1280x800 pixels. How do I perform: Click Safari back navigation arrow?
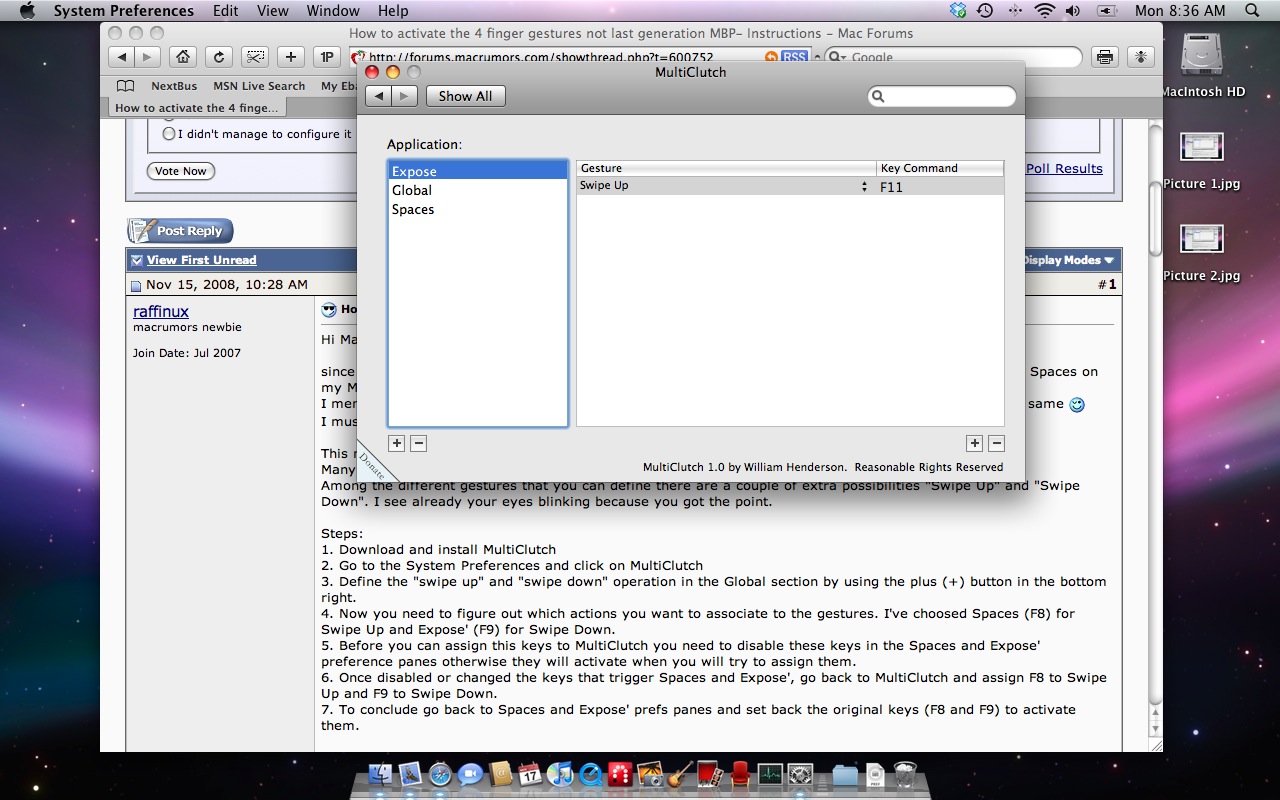[x=122, y=57]
